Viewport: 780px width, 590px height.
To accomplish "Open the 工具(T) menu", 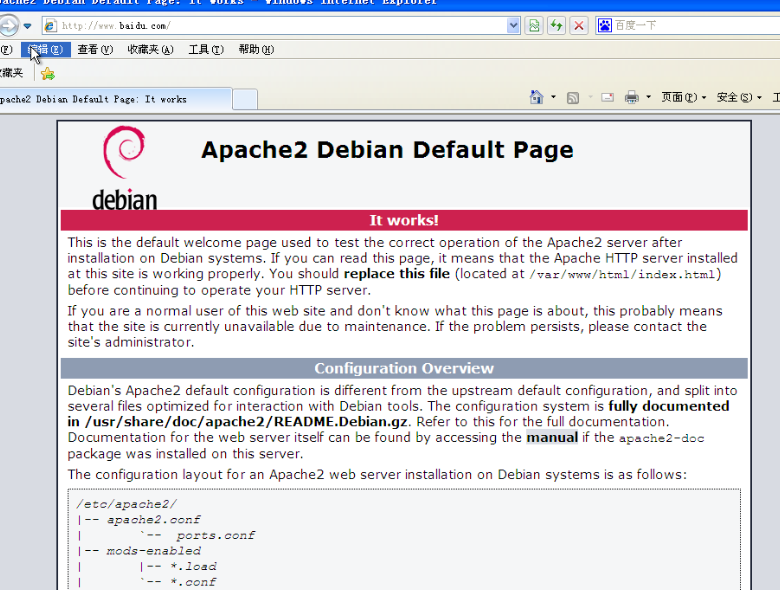I will tap(206, 49).
